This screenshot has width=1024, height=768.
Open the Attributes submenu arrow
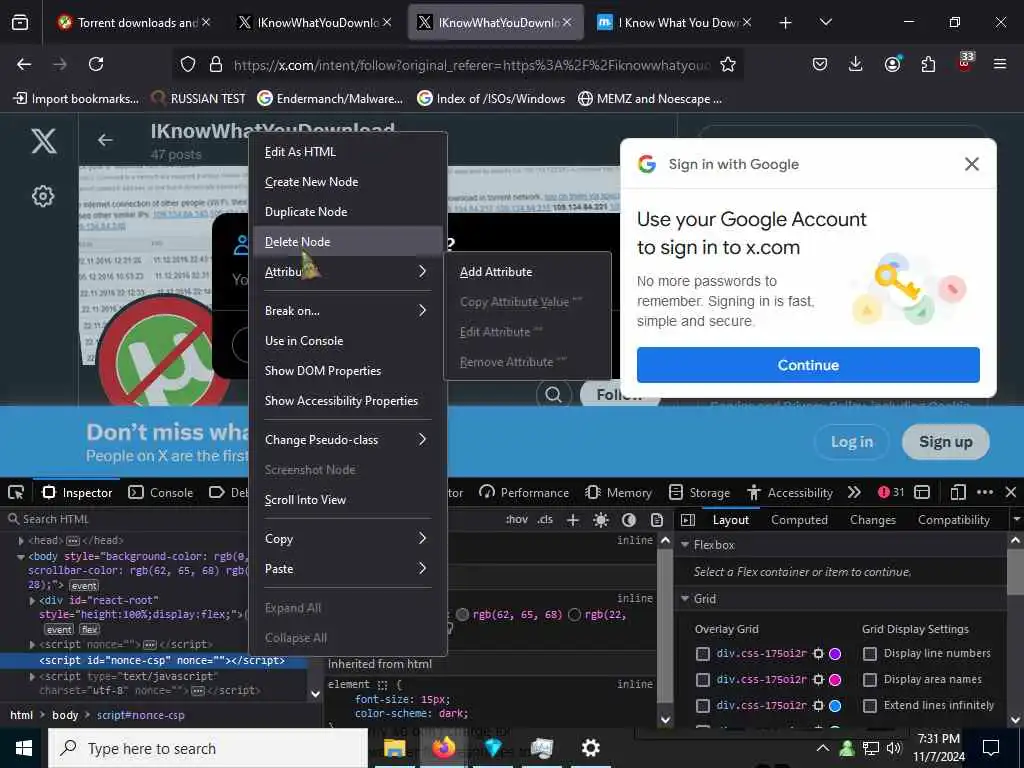pyautogui.click(x=422, y=271)
